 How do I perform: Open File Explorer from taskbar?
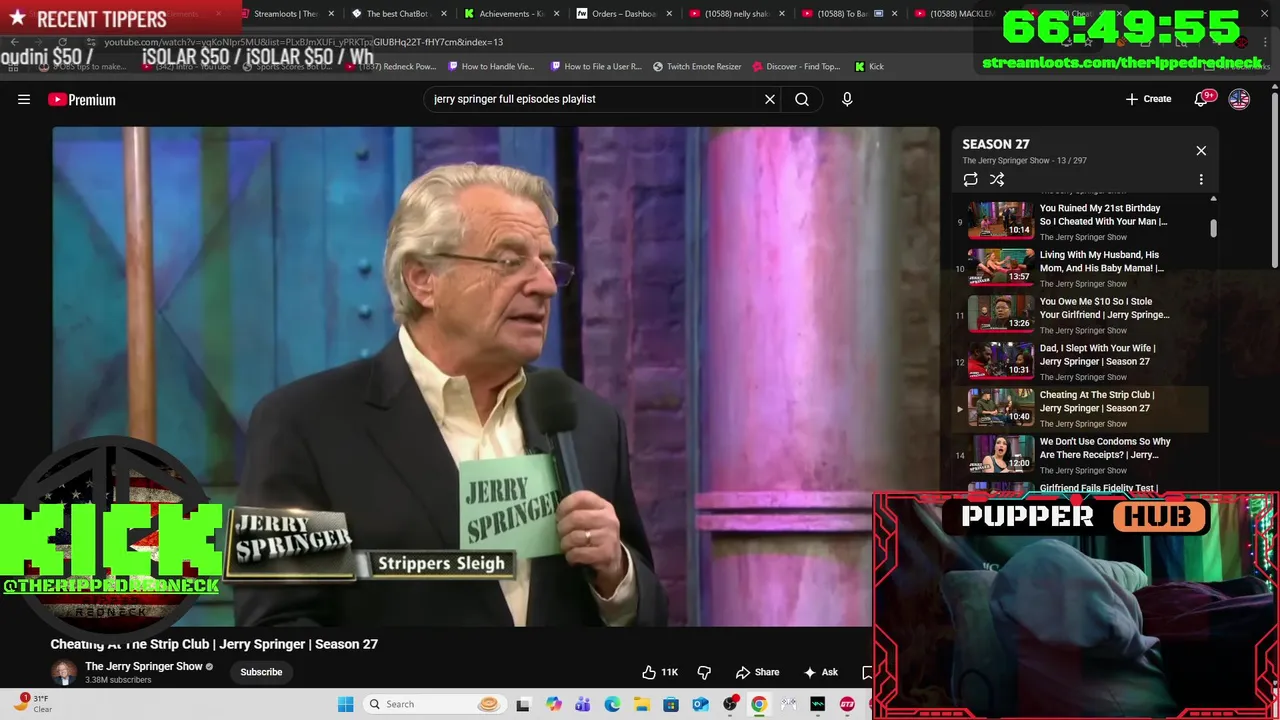click(x=641, y=704)
